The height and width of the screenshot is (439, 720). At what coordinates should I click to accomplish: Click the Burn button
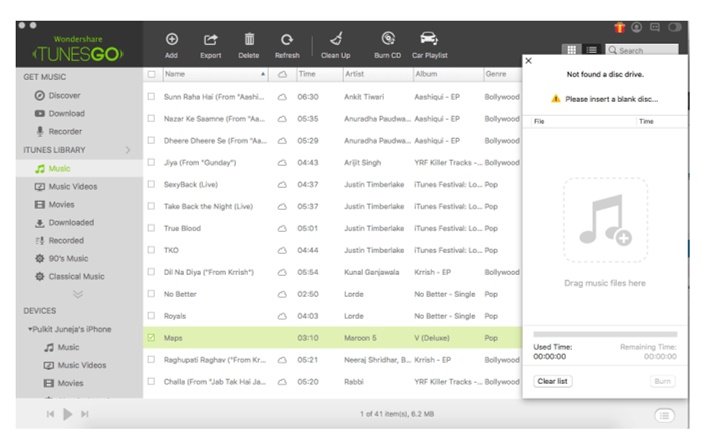tap(662, 381)
